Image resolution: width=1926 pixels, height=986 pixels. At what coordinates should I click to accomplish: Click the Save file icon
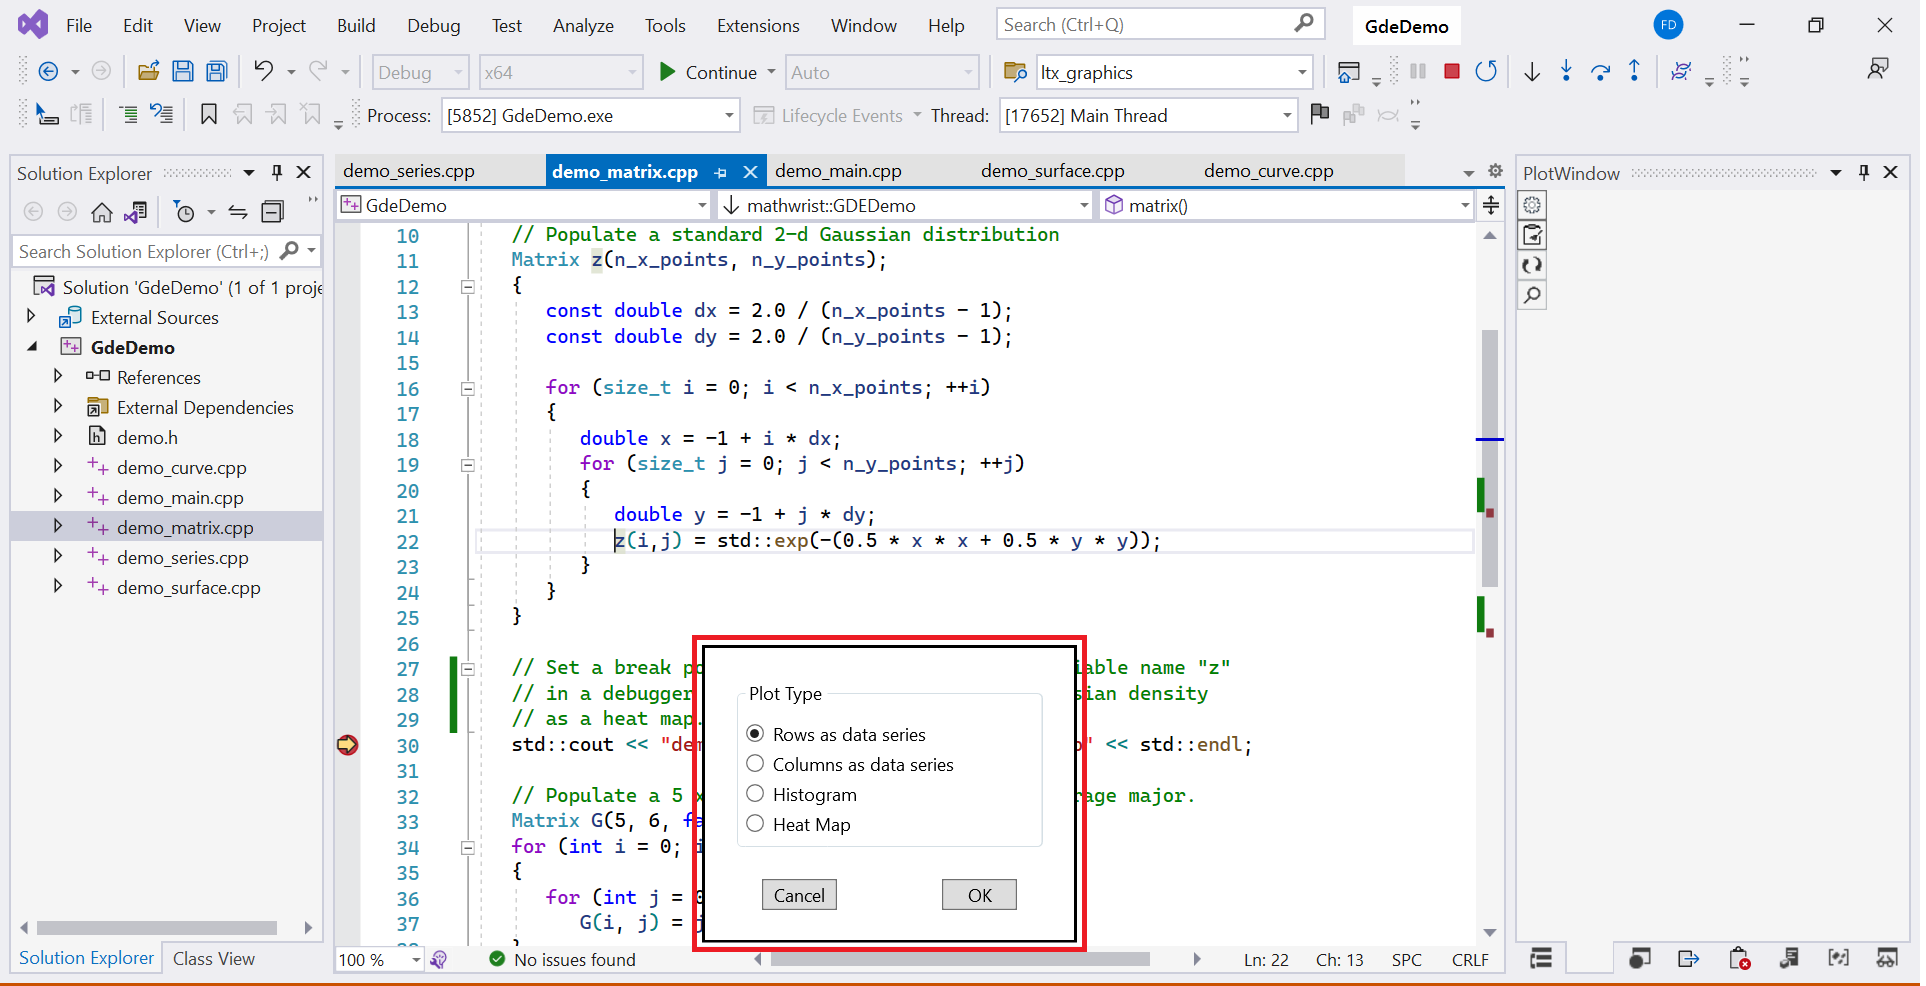[x=182, y=71]
